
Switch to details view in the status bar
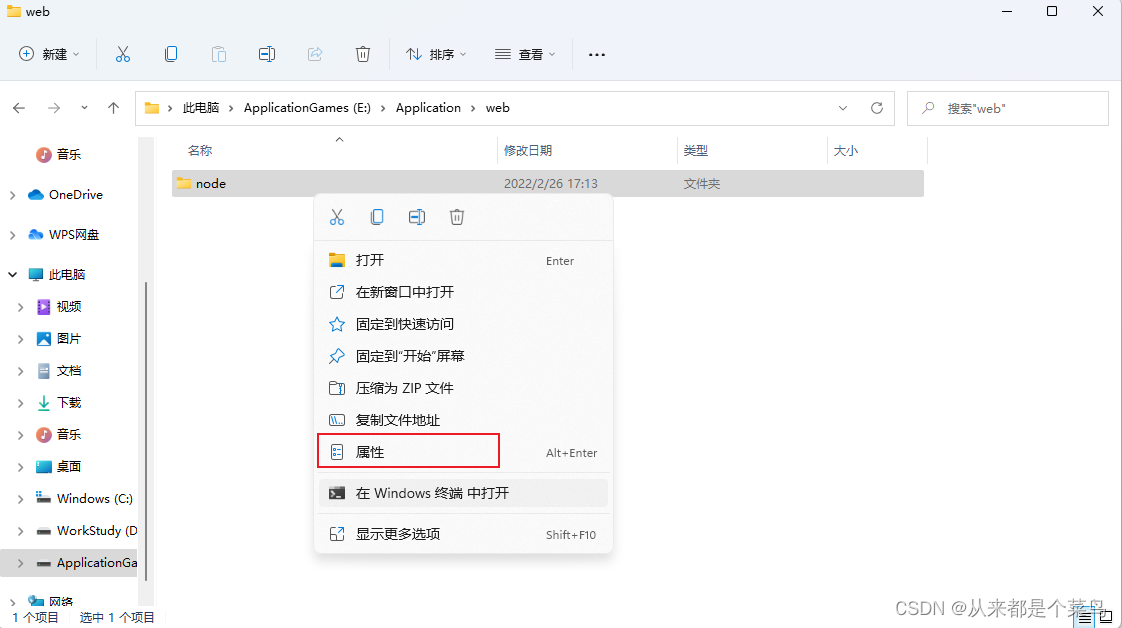(1083, 618)
